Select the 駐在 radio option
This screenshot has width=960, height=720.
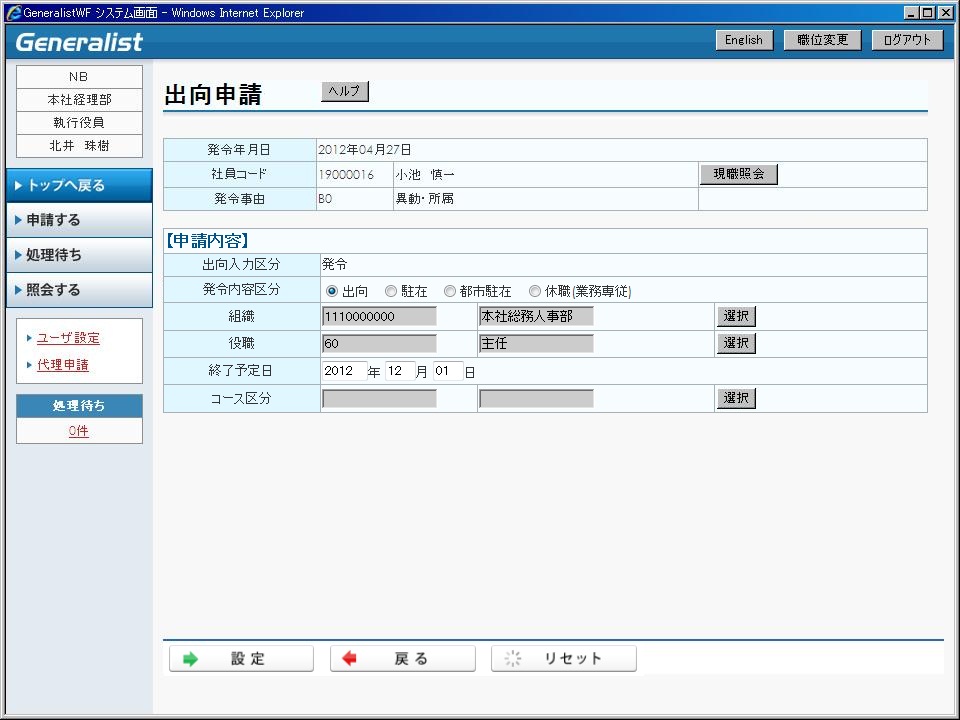(x=391, y=292)
